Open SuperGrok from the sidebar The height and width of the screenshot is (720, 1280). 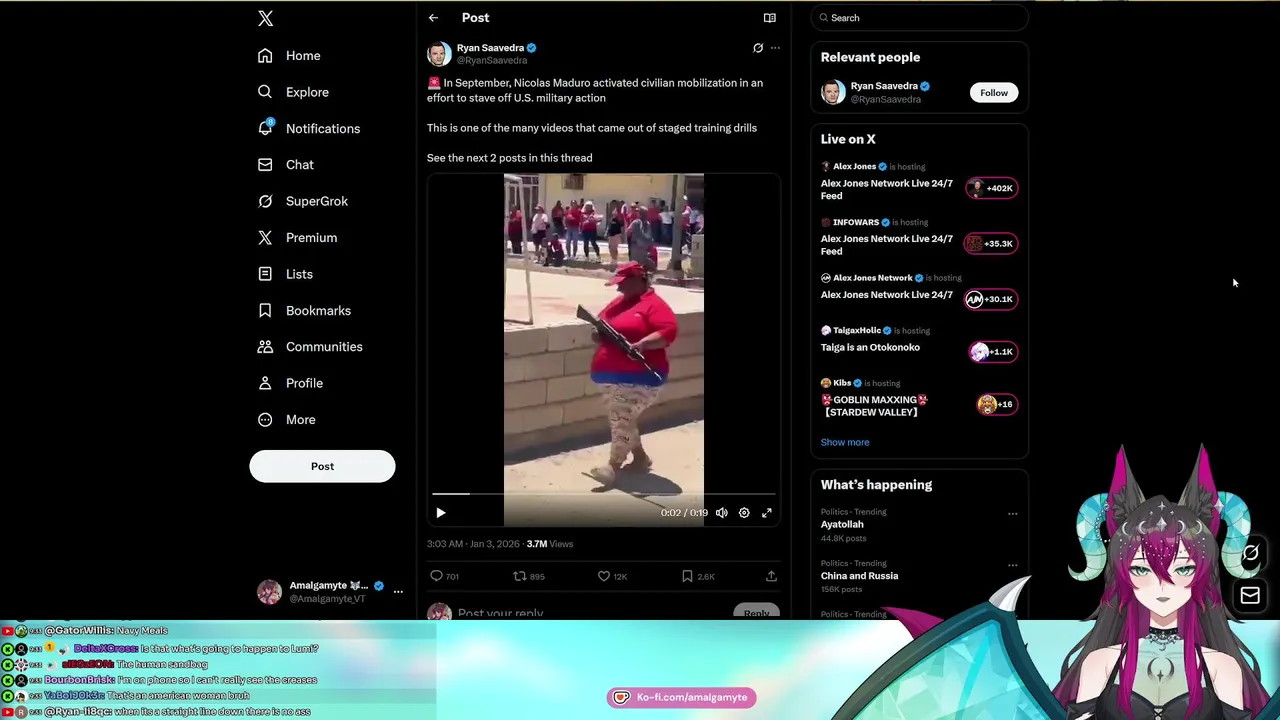click(x=304, y=201)
